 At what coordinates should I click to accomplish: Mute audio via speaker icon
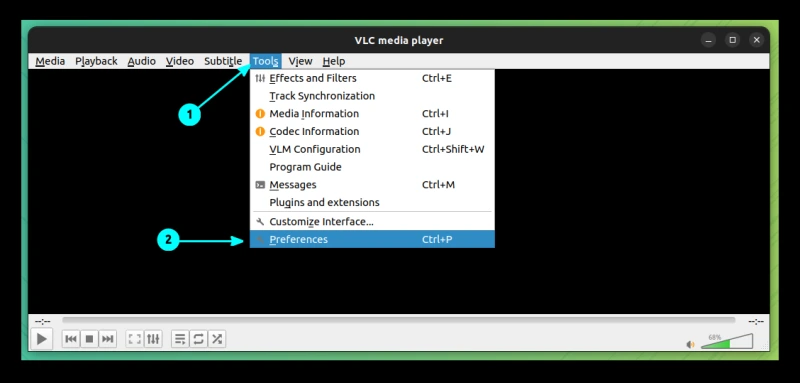(x=690, y=344)
